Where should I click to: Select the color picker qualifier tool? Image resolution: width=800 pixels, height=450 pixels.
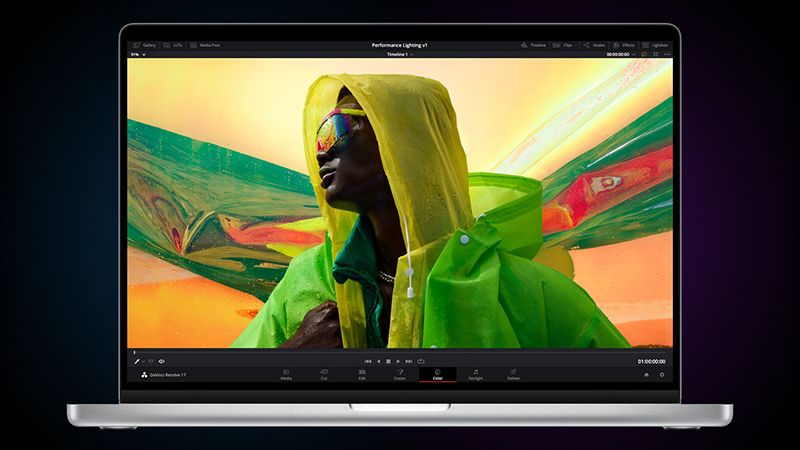[x=137, y=361]
